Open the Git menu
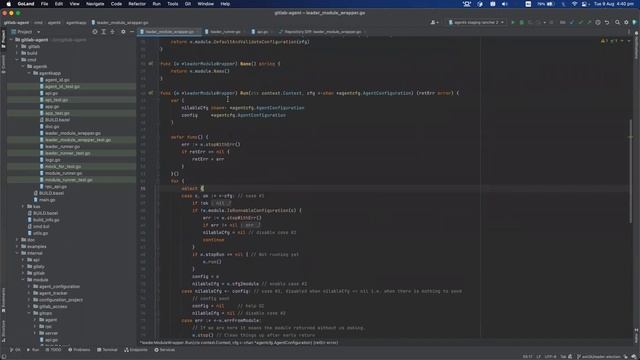This screenshot has height=360, width=640. (188, 4)
